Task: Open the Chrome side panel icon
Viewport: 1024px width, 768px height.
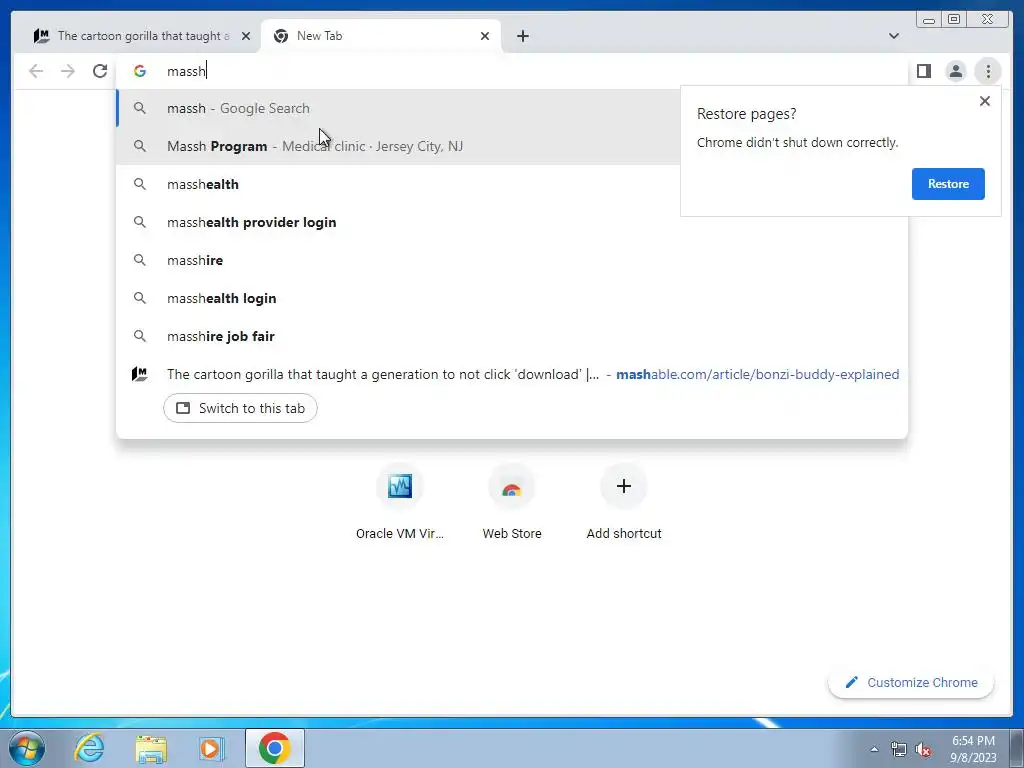Action: (923, 71)
